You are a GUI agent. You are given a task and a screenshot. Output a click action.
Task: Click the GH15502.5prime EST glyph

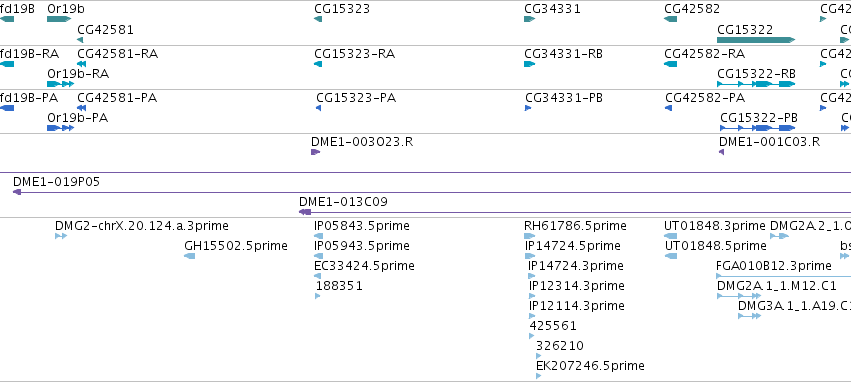tap(189, 256)
